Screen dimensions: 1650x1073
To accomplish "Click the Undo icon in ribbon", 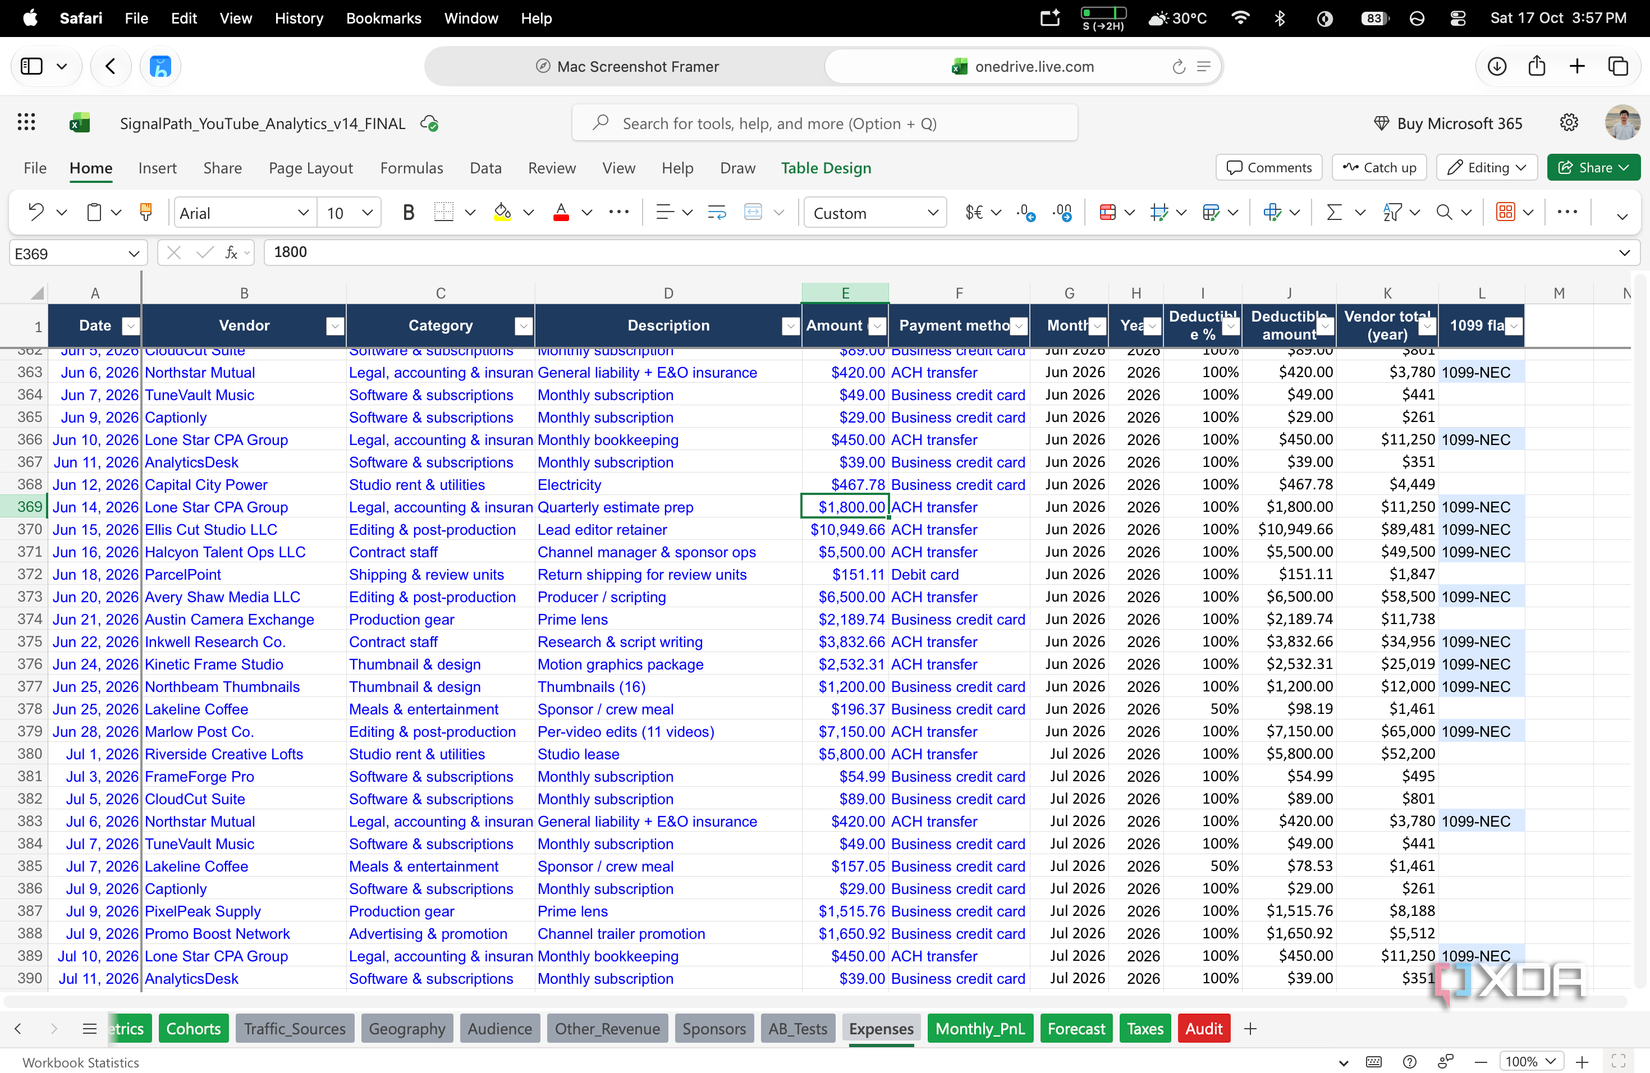I will click(x=36, y=212).
